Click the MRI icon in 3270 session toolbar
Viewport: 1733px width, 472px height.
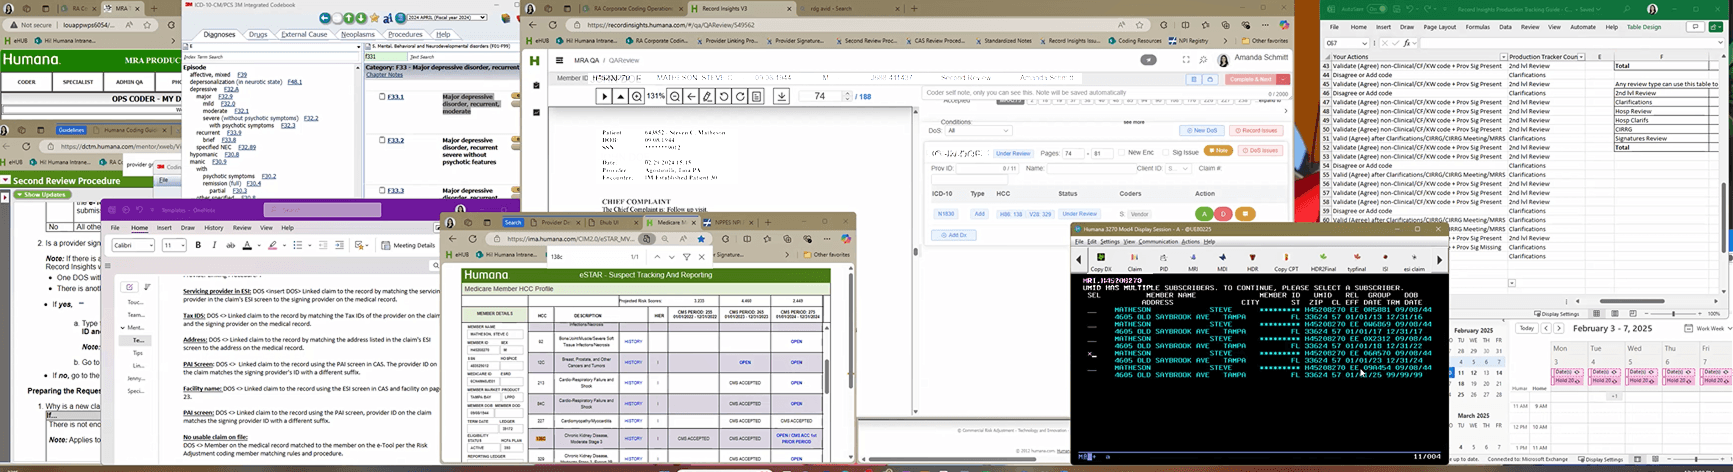(1193, 261)
